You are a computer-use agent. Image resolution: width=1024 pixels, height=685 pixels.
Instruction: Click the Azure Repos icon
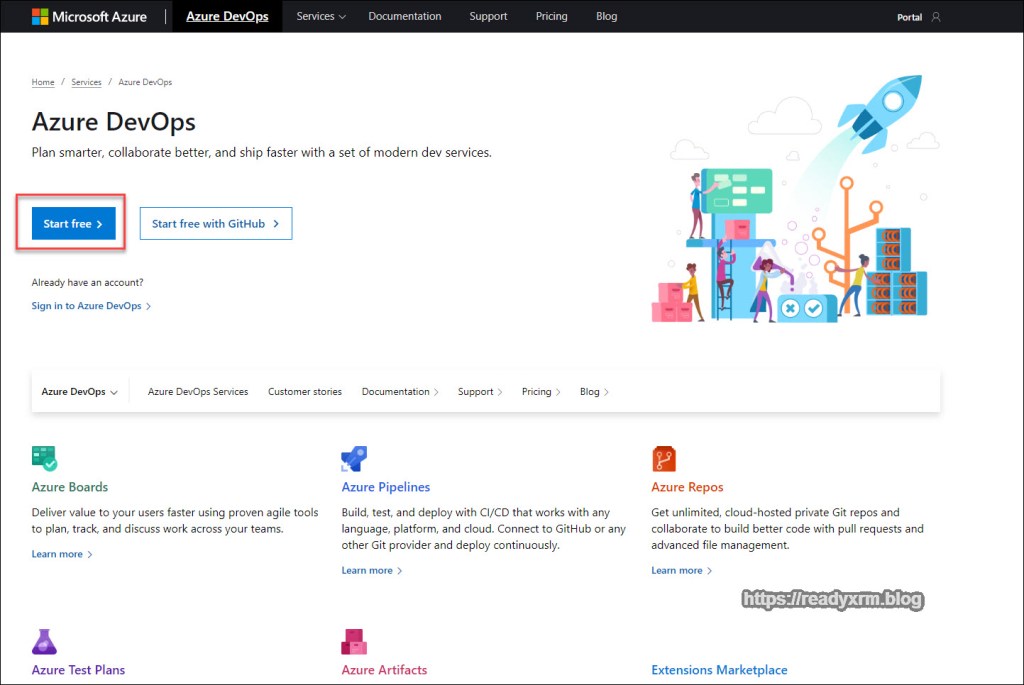pyautogui.click(x=664, y=459)
